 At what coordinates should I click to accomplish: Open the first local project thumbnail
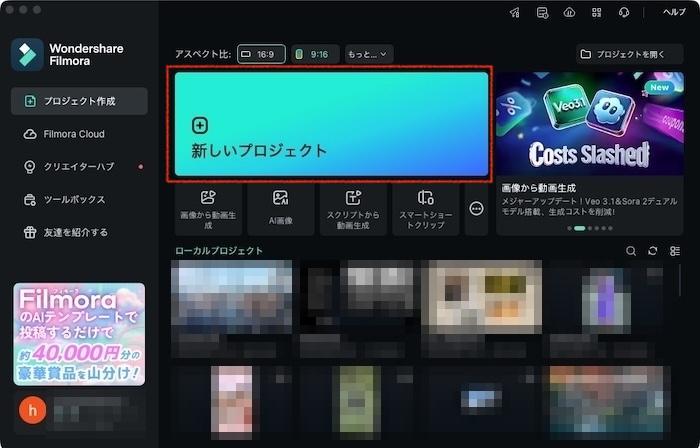[232, 297]
